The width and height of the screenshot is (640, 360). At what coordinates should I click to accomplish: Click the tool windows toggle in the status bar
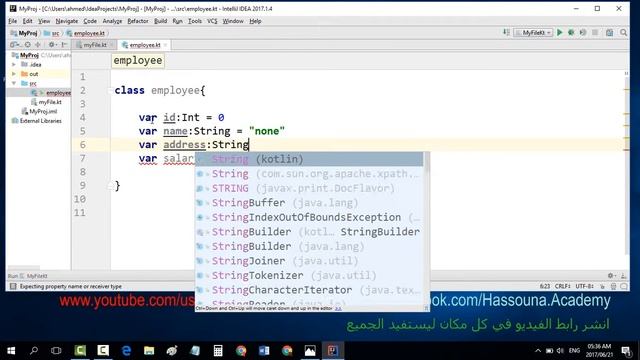coord(13,287)
